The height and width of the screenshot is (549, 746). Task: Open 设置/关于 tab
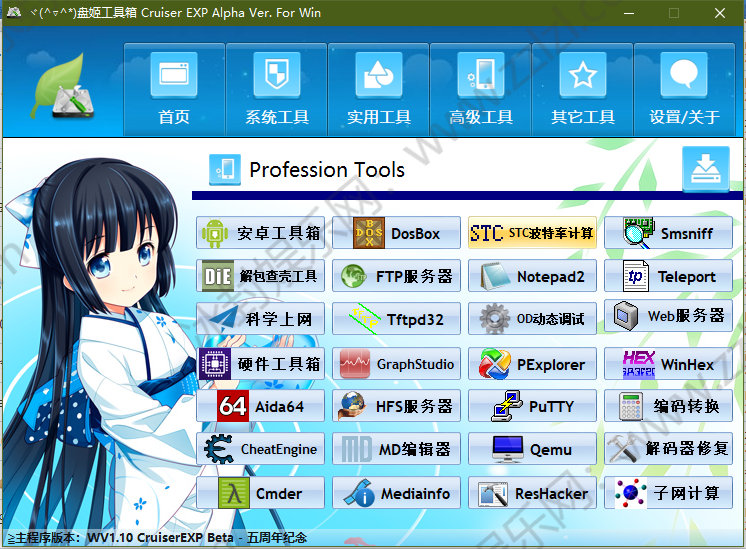(x=684, y=89)
